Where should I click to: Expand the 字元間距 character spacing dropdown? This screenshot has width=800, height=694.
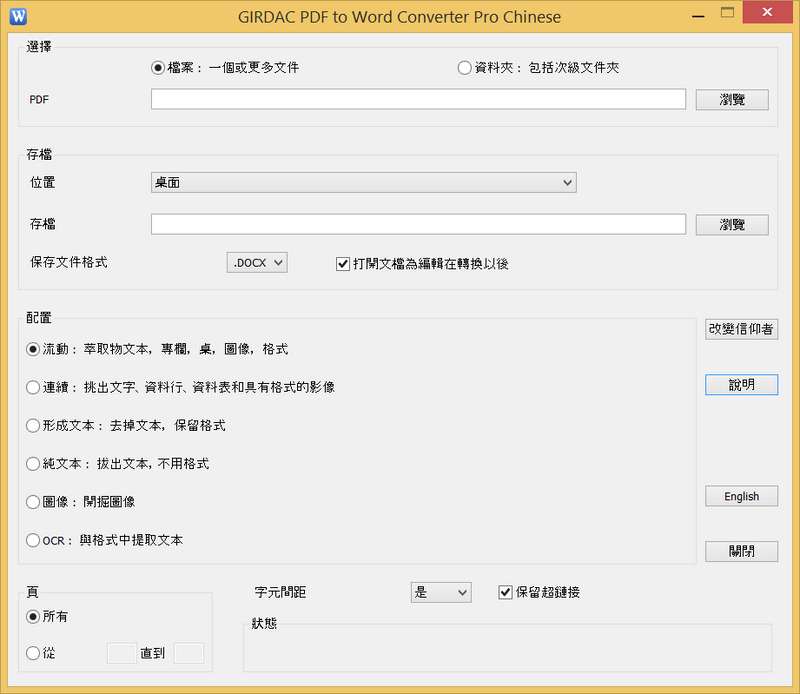441,592
